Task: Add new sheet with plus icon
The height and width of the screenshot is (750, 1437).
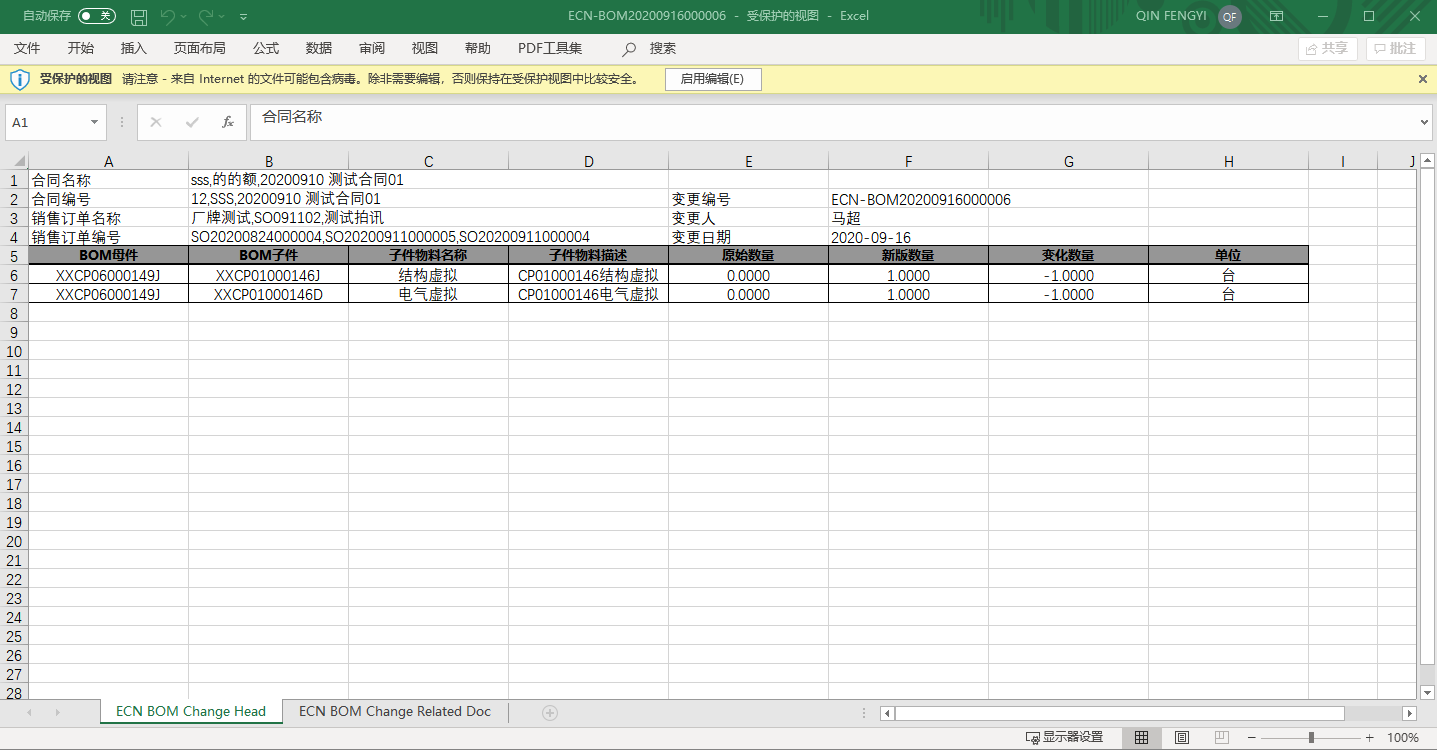Action: pyautogui.click(x=549, y=712)
